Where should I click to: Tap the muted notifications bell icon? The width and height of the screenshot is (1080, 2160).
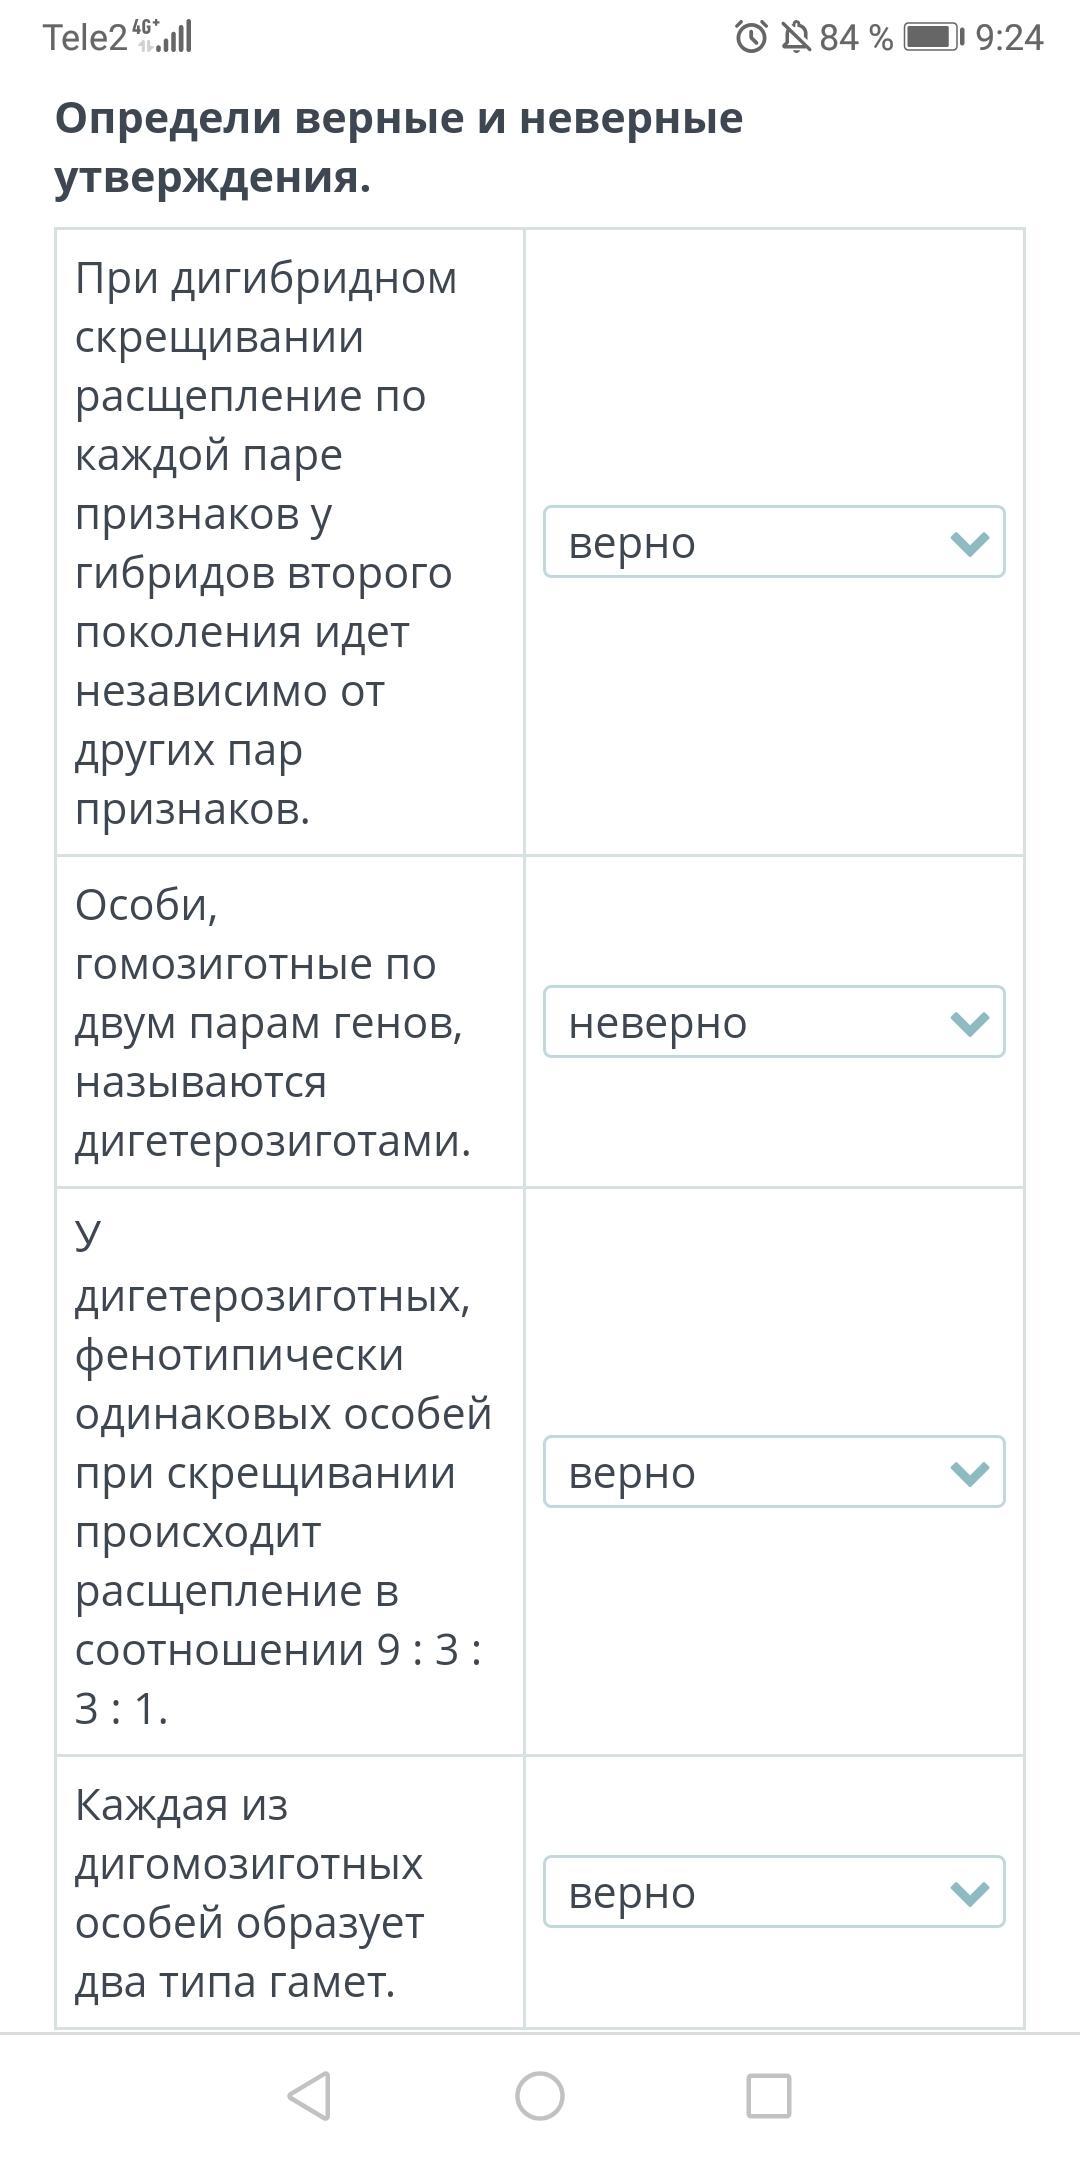[x=796, y=38]
